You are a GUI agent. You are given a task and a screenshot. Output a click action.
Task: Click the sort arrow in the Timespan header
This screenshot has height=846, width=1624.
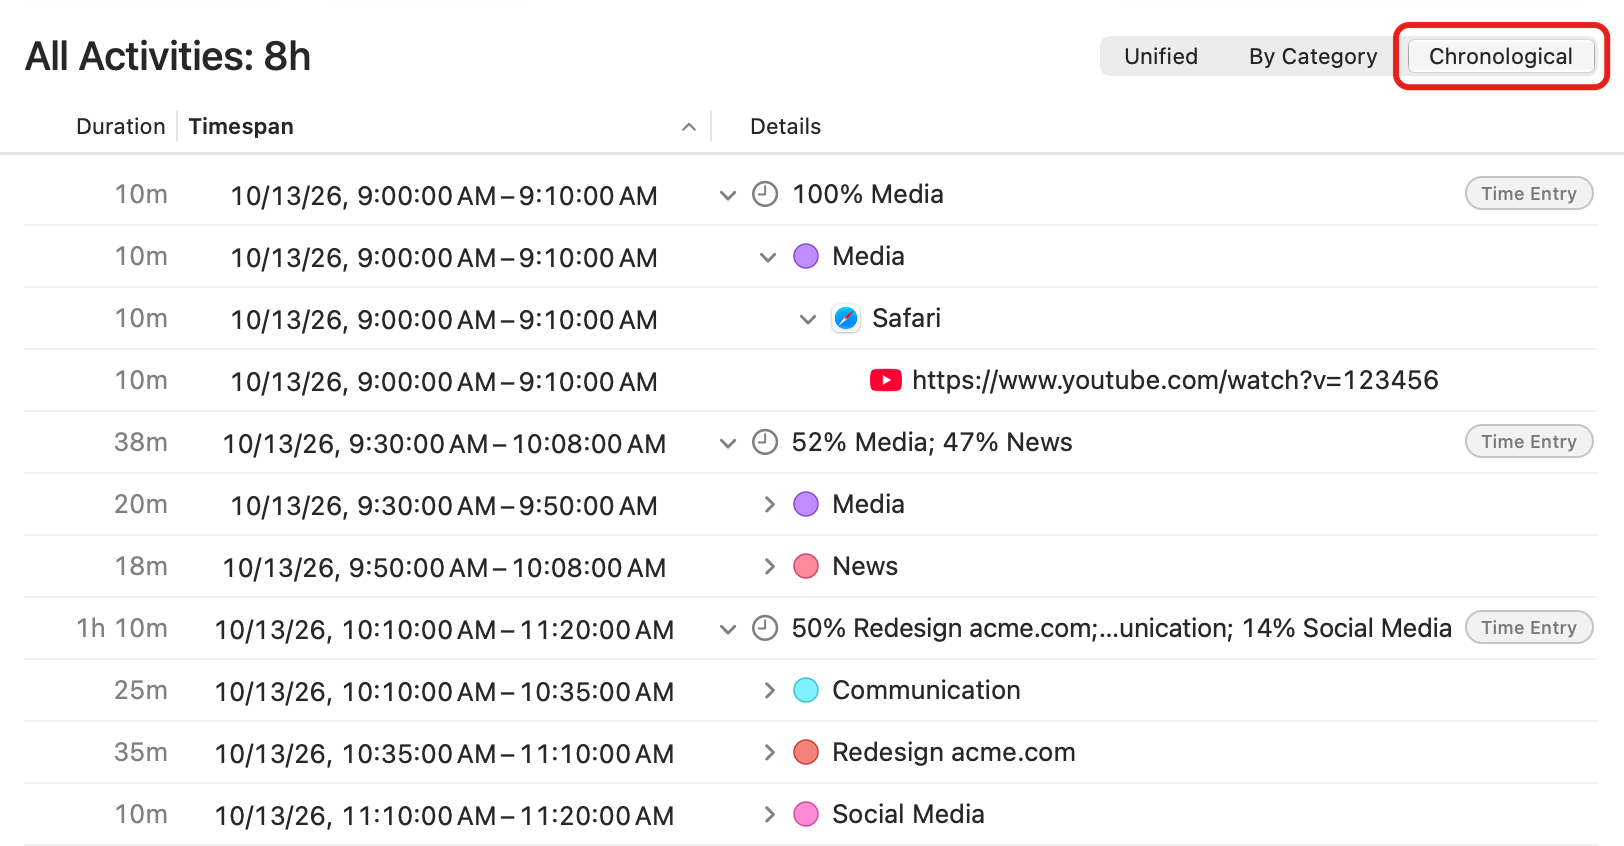689,127
